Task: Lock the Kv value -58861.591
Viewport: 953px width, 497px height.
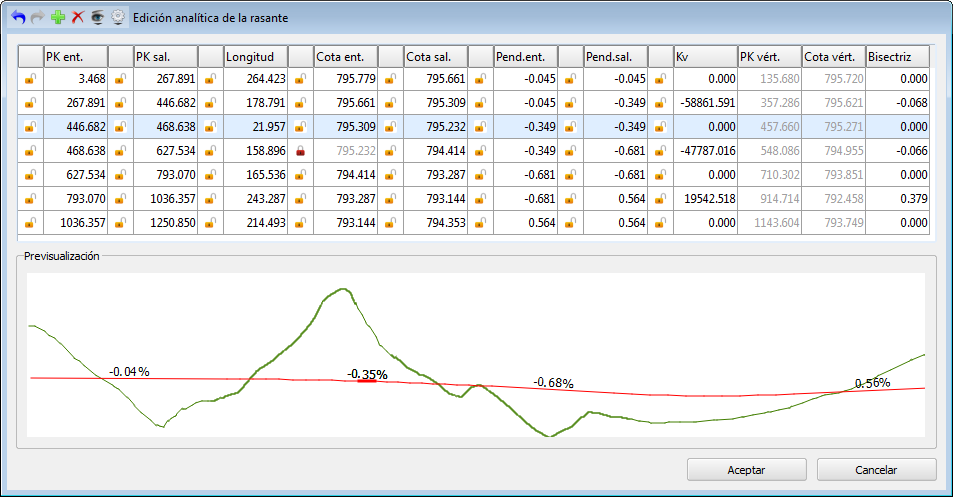Action: tap(660, 102)
